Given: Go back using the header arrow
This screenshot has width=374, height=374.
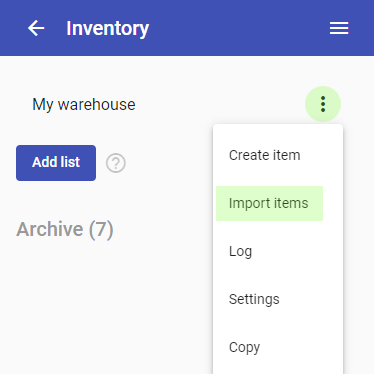Looking at the screenshot, I should point(36,28).
